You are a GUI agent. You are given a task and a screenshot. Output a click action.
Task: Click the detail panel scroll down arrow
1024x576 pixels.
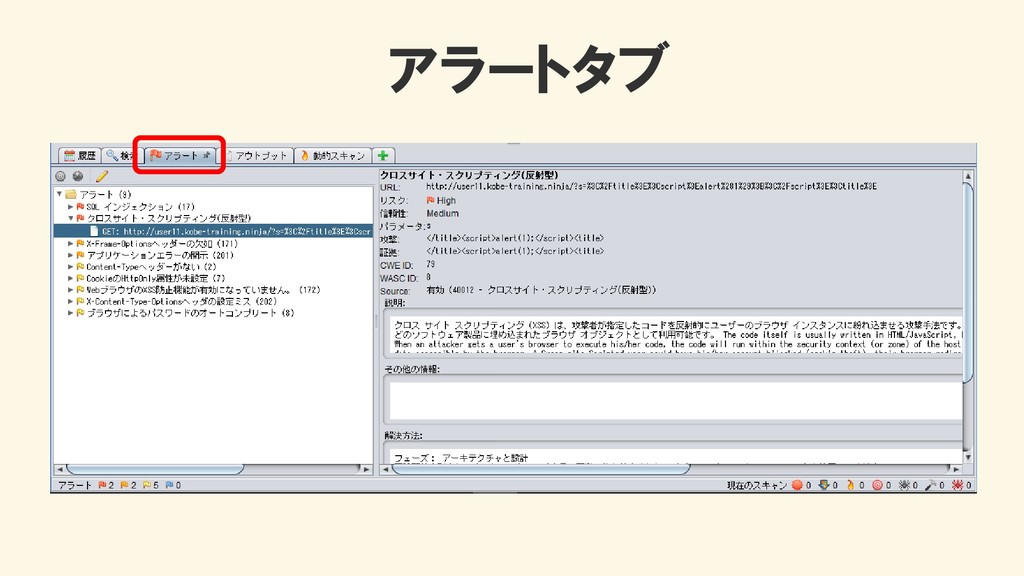[968, 458]
